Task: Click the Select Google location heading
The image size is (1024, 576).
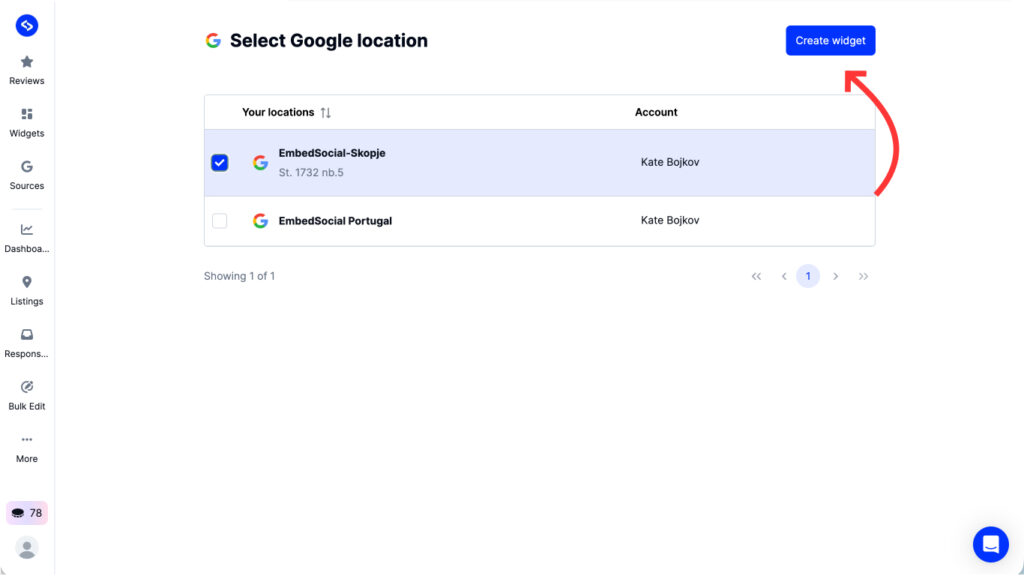Action: tap(328, 40)
